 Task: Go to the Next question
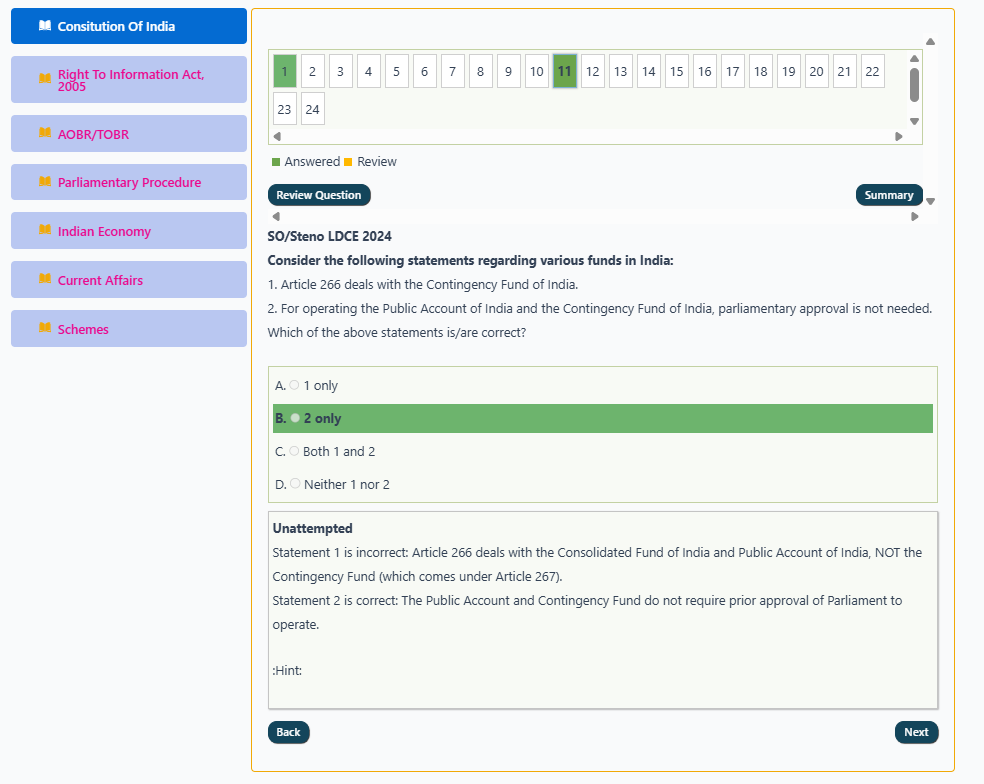[x=916, y=732]
